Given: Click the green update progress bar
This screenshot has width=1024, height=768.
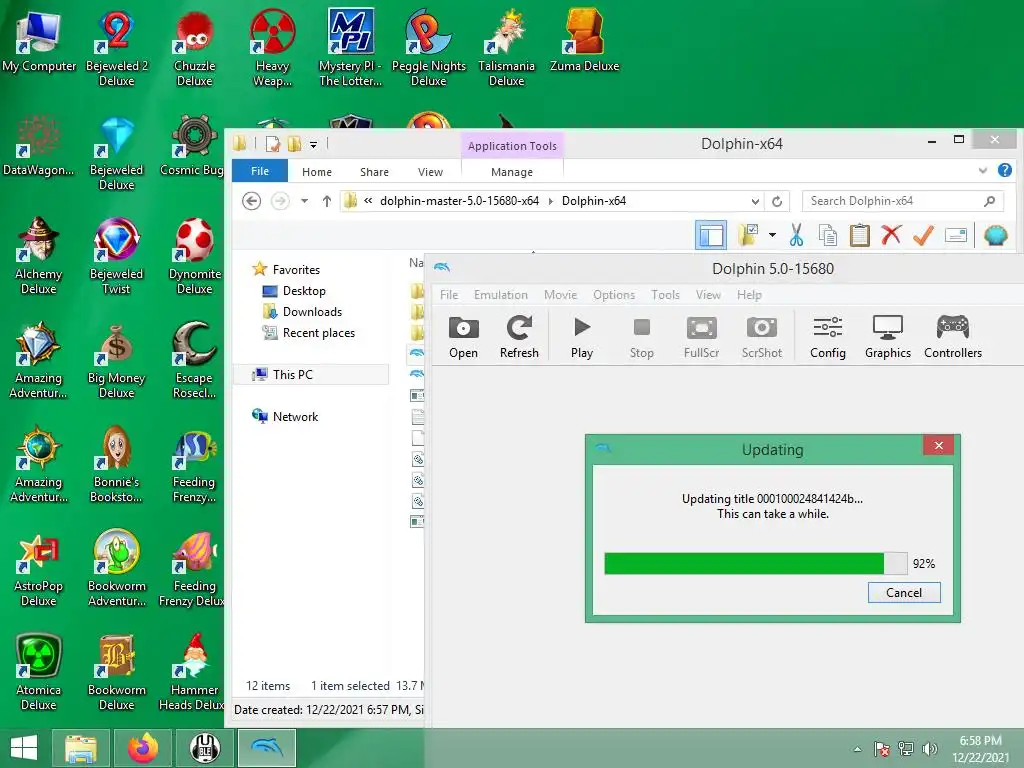Looking at the screenshot, I should (756, 563).
